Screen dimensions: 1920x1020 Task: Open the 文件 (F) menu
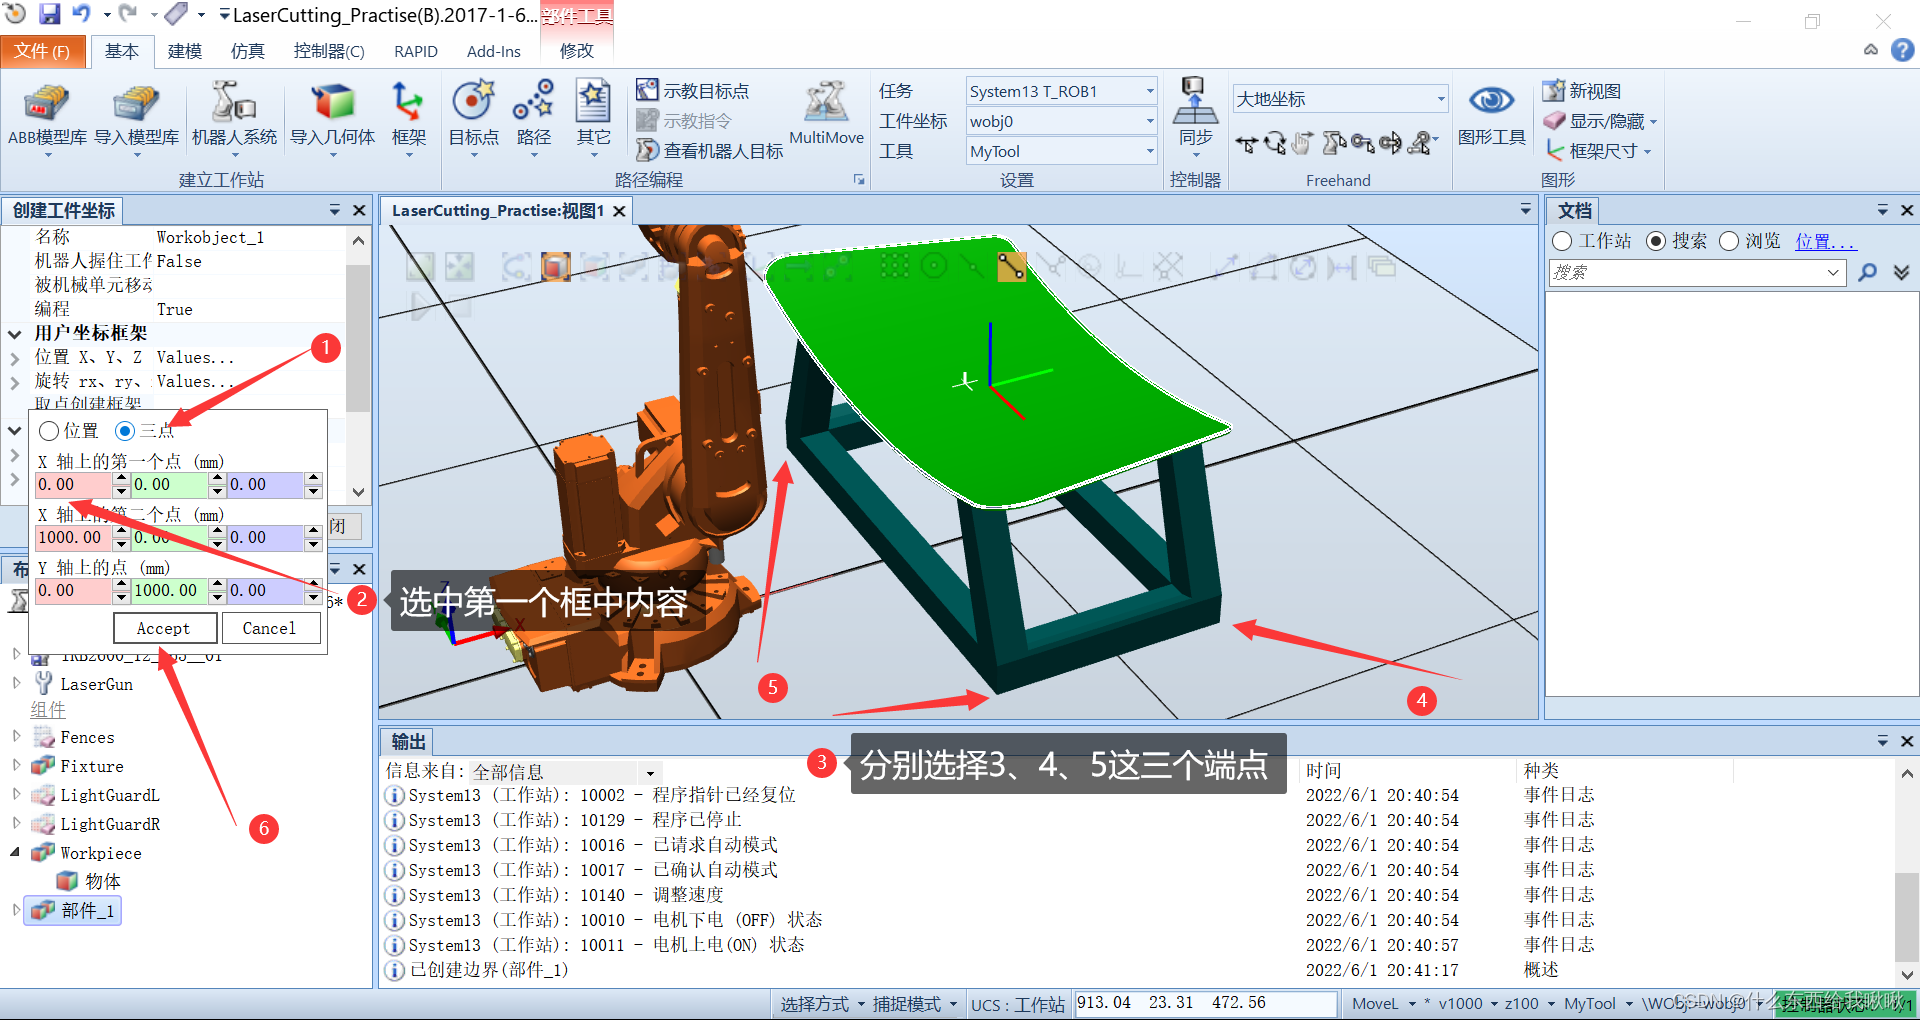42,51
